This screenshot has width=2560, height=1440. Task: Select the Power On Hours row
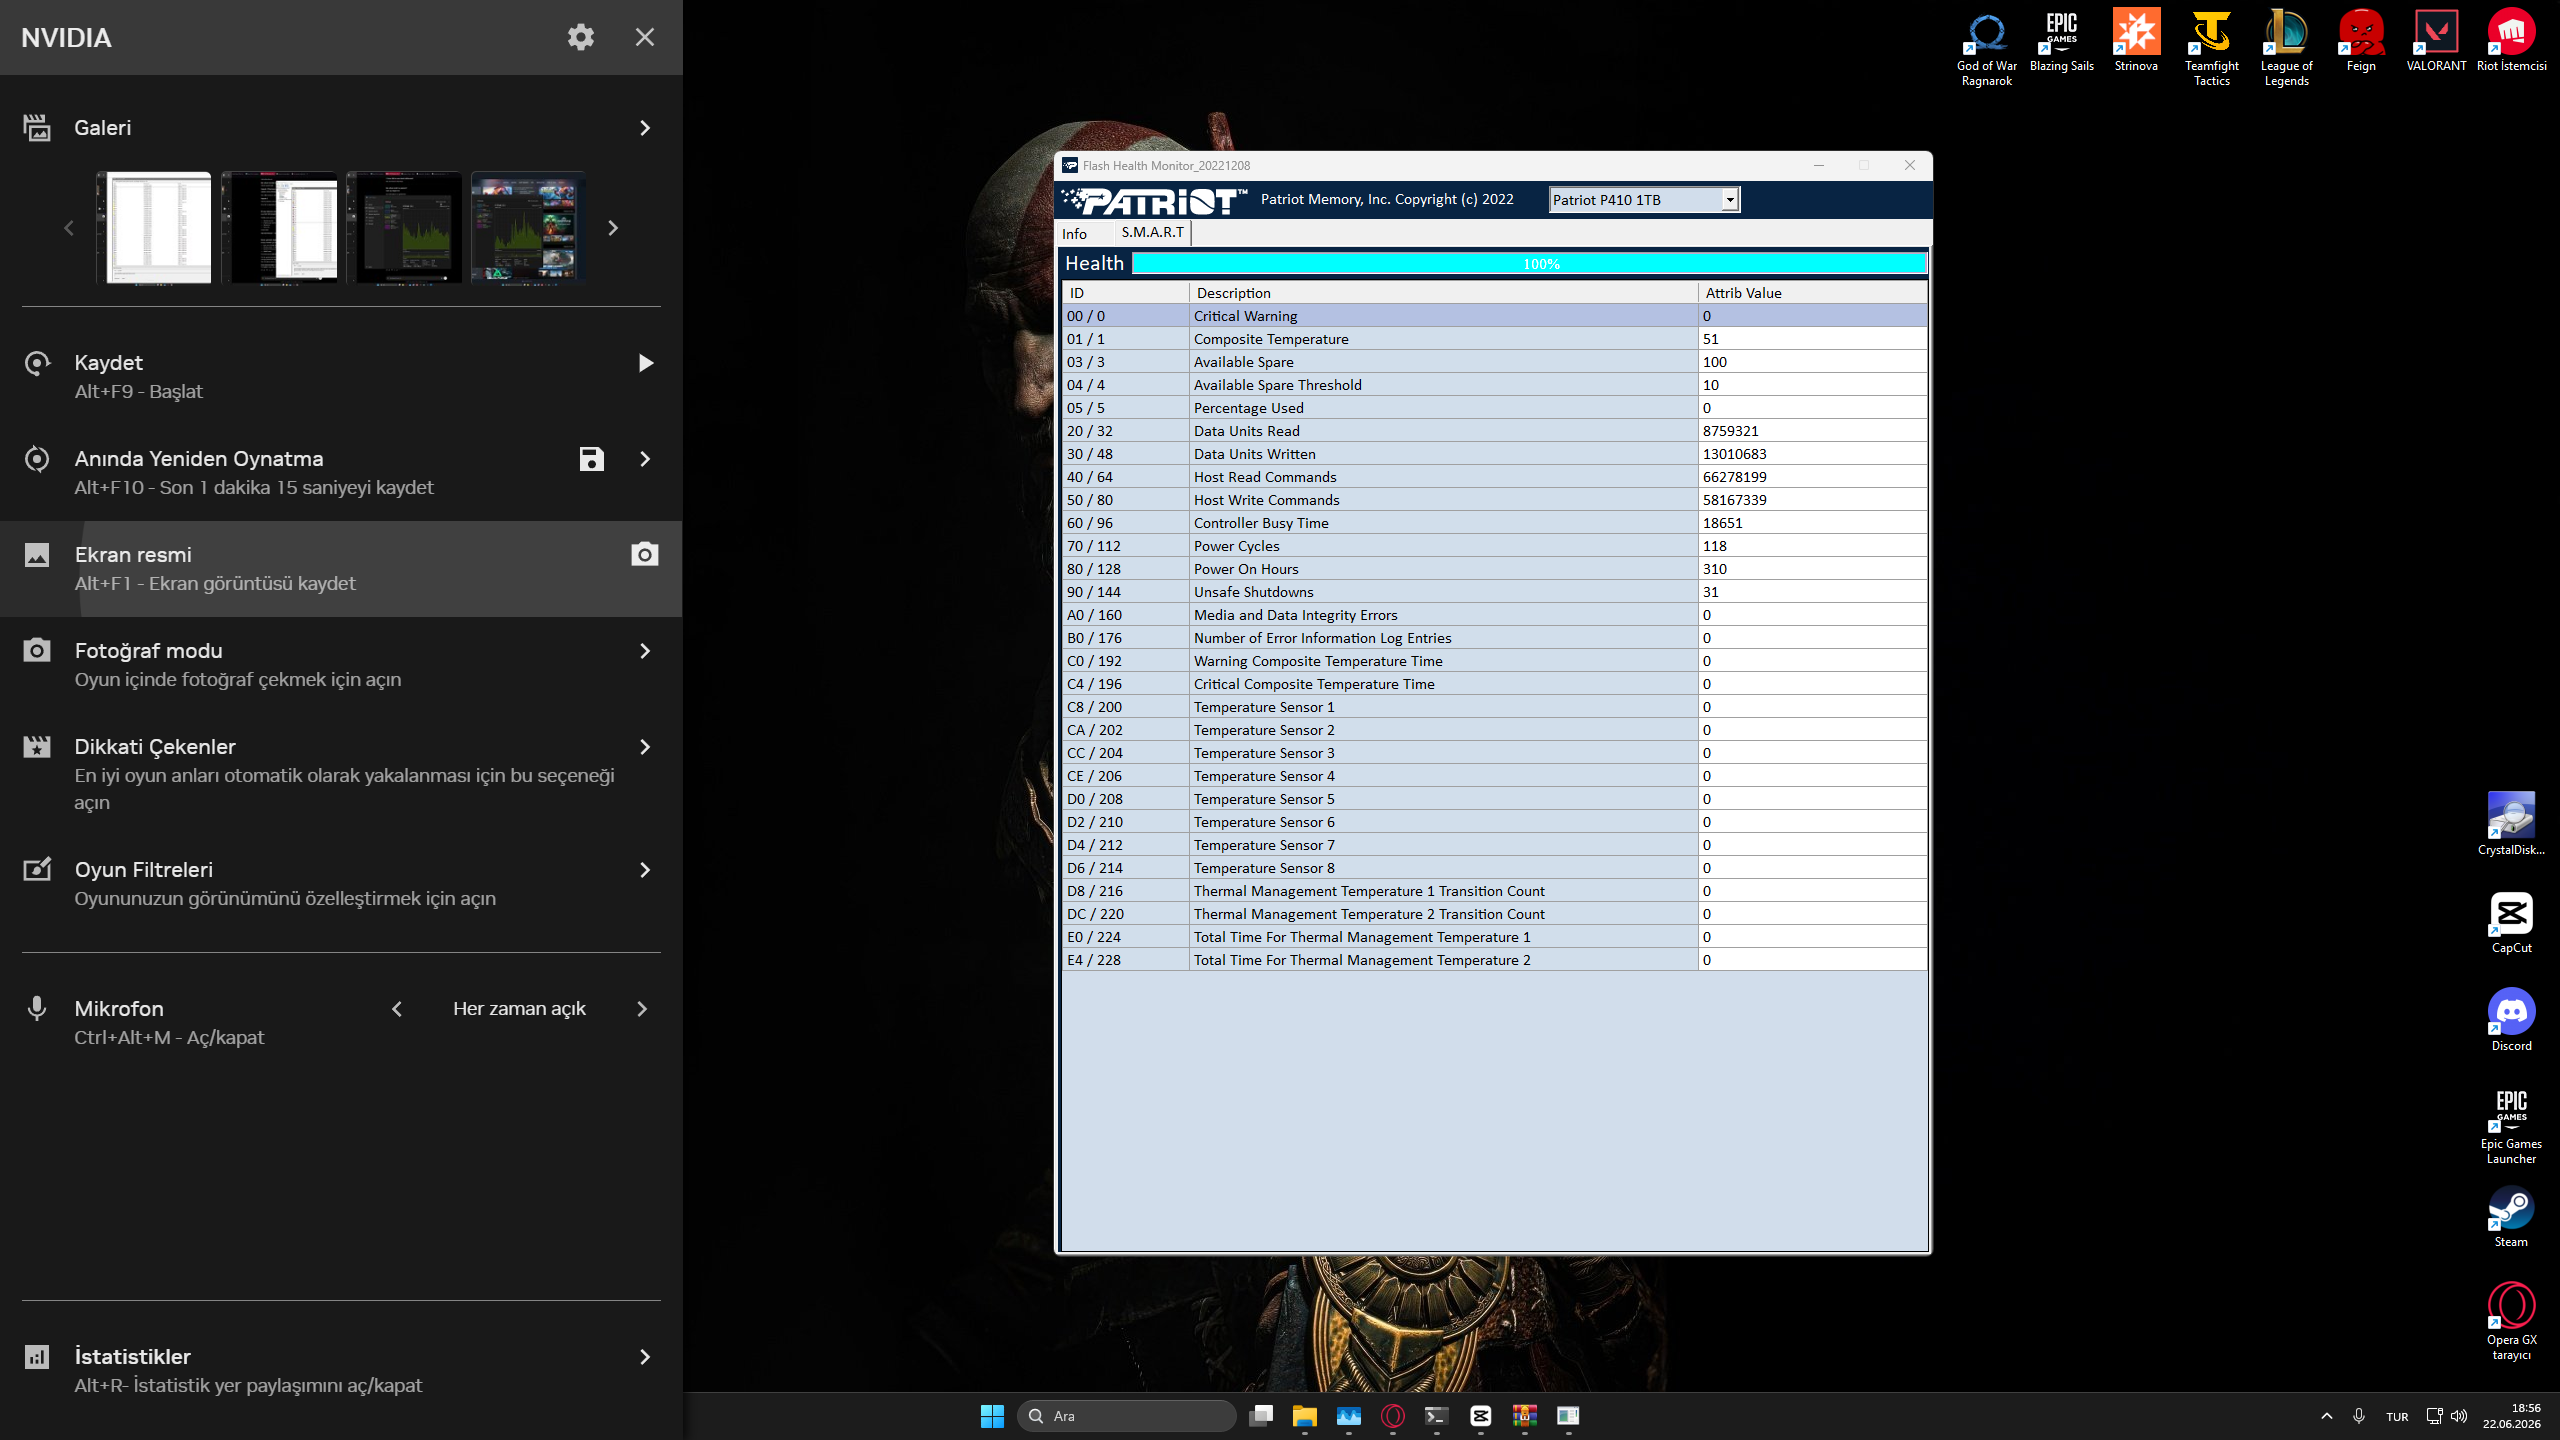coord(1495,569)
